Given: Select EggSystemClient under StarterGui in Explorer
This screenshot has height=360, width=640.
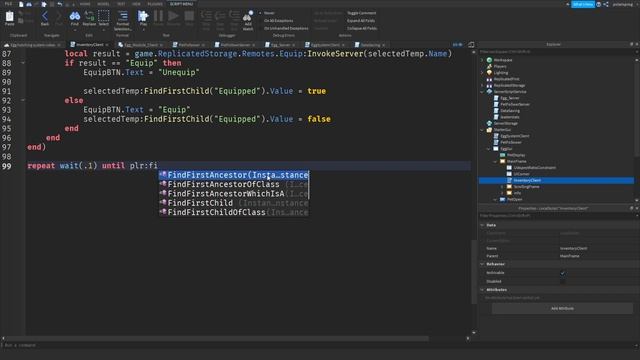Looking at the screenshot, I should [515, 136].
